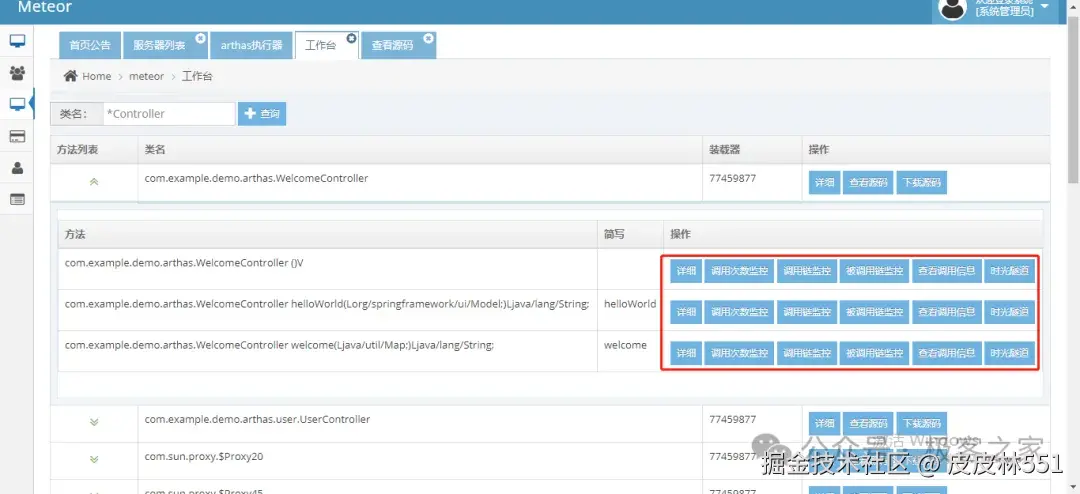The height and width of the screenshot is (494, 1080).
Task: Open the 系统管理员 account dropdown arrow
Action: [x=1045, y=7]
